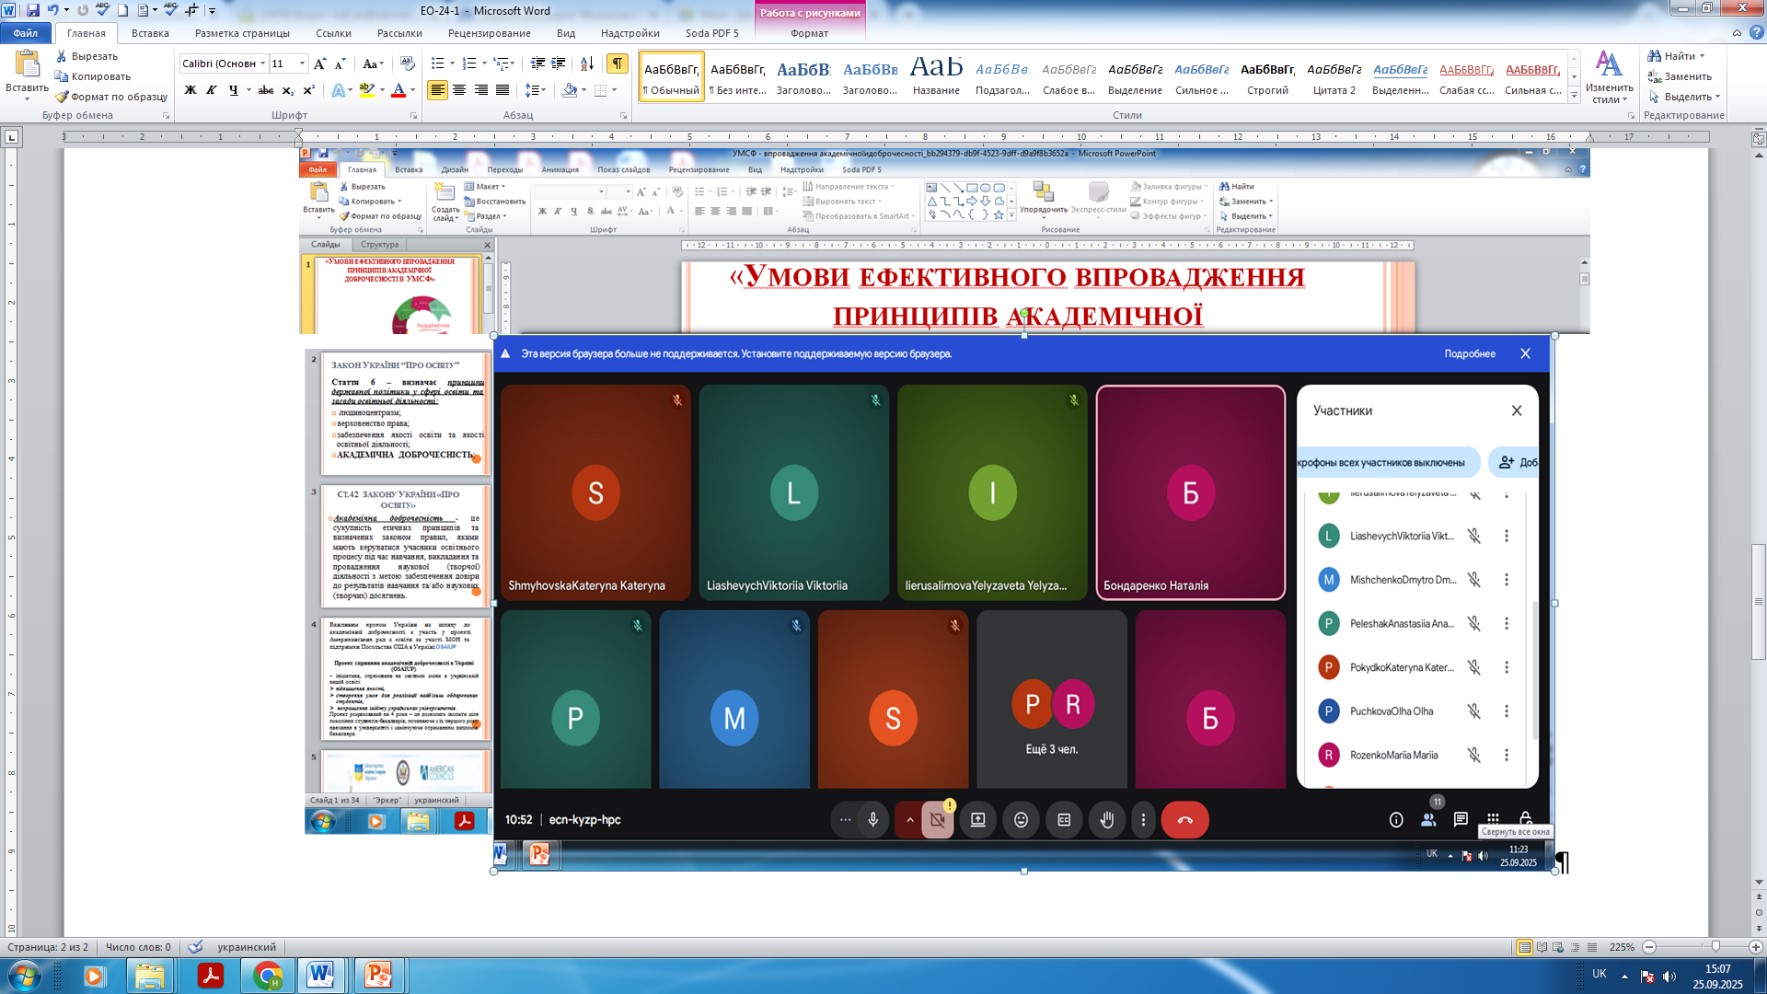Toggle bold (Ж) formatting
The height and width of the screenshot is (994, 1767).
coord(190,90)
